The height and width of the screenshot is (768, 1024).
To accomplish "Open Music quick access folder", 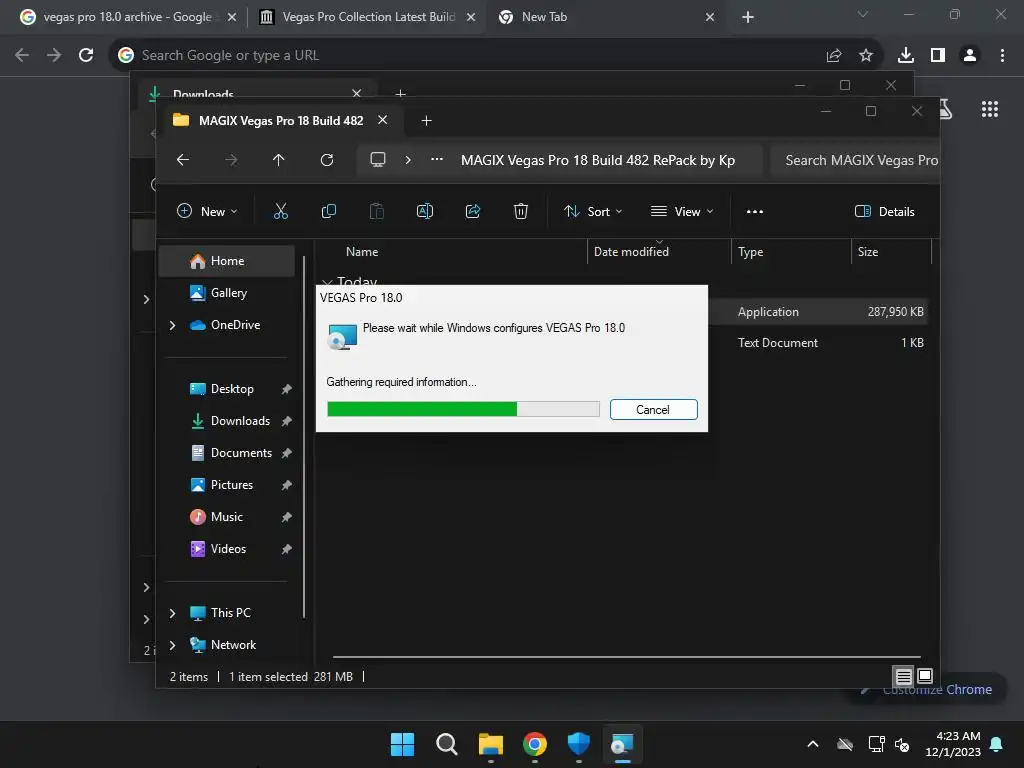I will pos(227,517).
